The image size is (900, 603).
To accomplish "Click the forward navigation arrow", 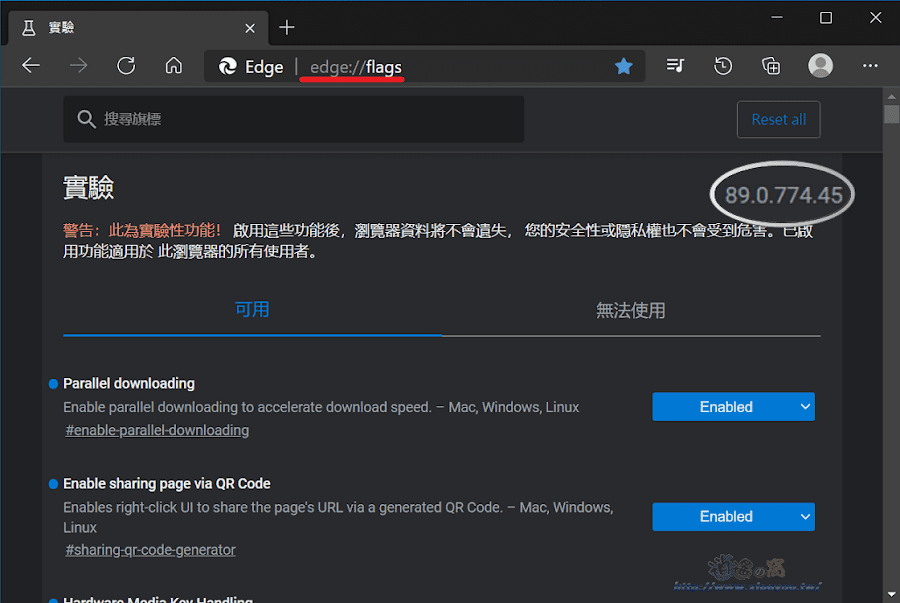I will pyautogui.click(x=79, y=65).
